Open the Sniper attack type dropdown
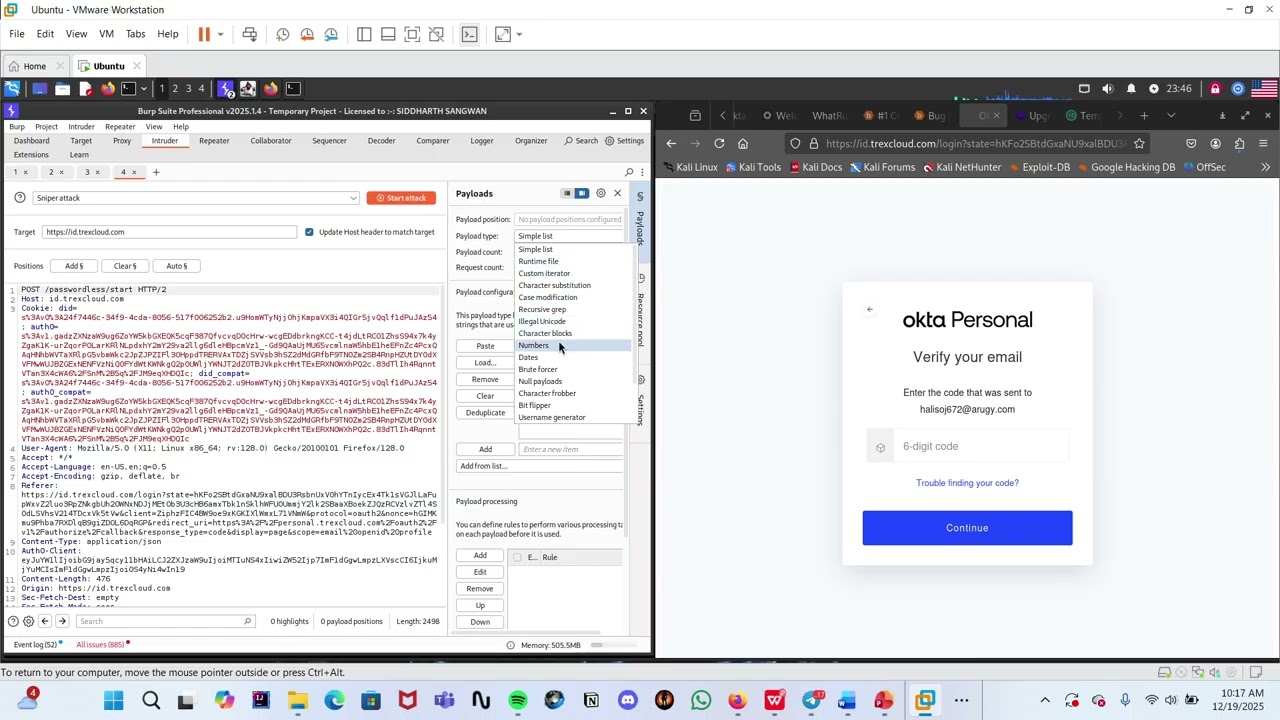This screenshot has width=1280, height=720. (195, 198)
